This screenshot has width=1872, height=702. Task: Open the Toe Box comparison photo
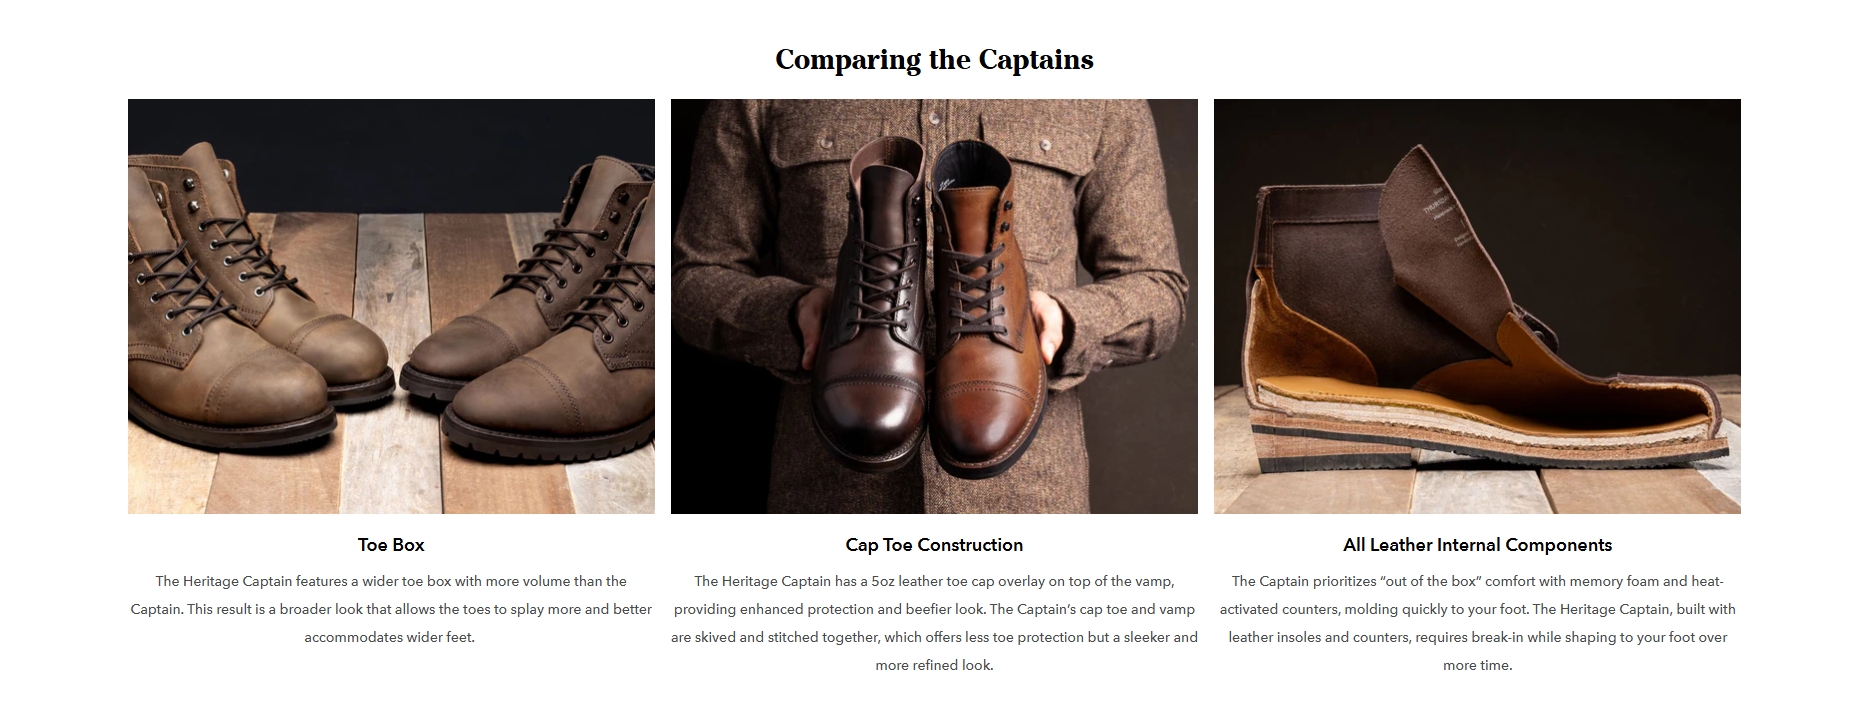click(391, 306)
